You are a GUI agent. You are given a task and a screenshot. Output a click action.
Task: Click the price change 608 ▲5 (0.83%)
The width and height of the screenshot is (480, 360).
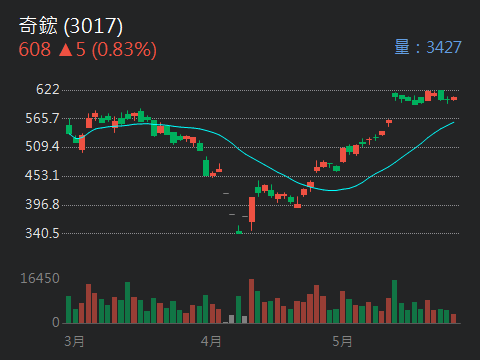87,49
